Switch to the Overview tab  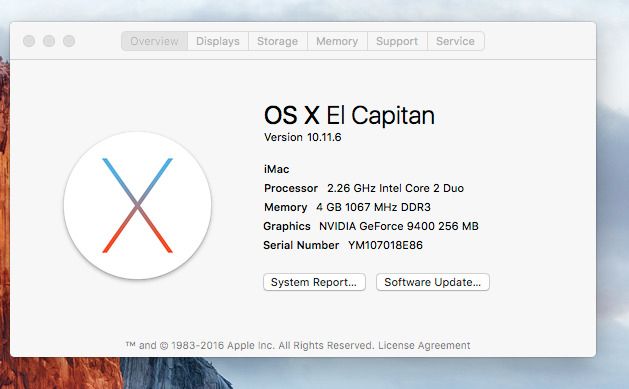[x=154, y=41]
